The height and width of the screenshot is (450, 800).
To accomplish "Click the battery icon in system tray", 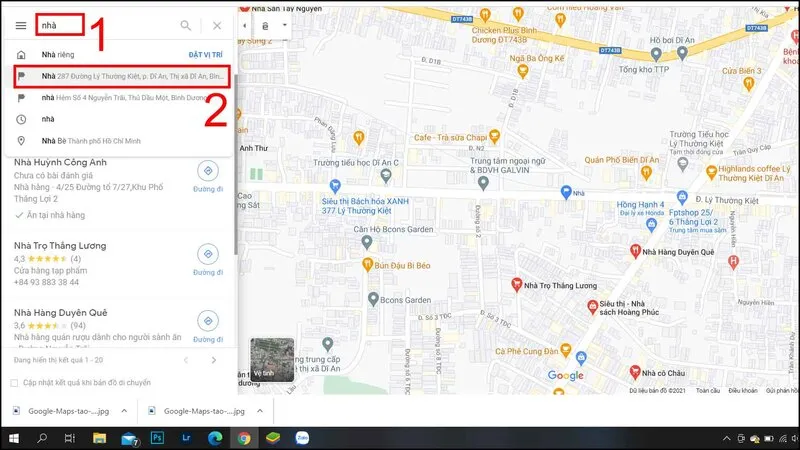I will (x=769, y=439).
